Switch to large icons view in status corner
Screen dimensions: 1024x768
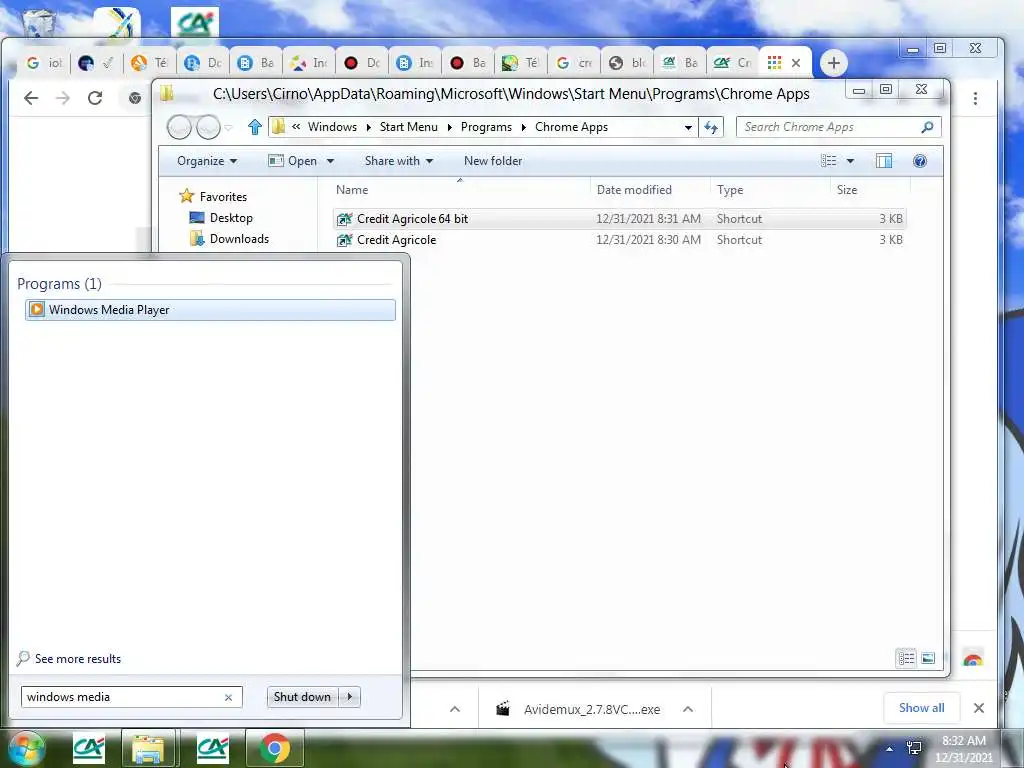(x=928, y=658)
